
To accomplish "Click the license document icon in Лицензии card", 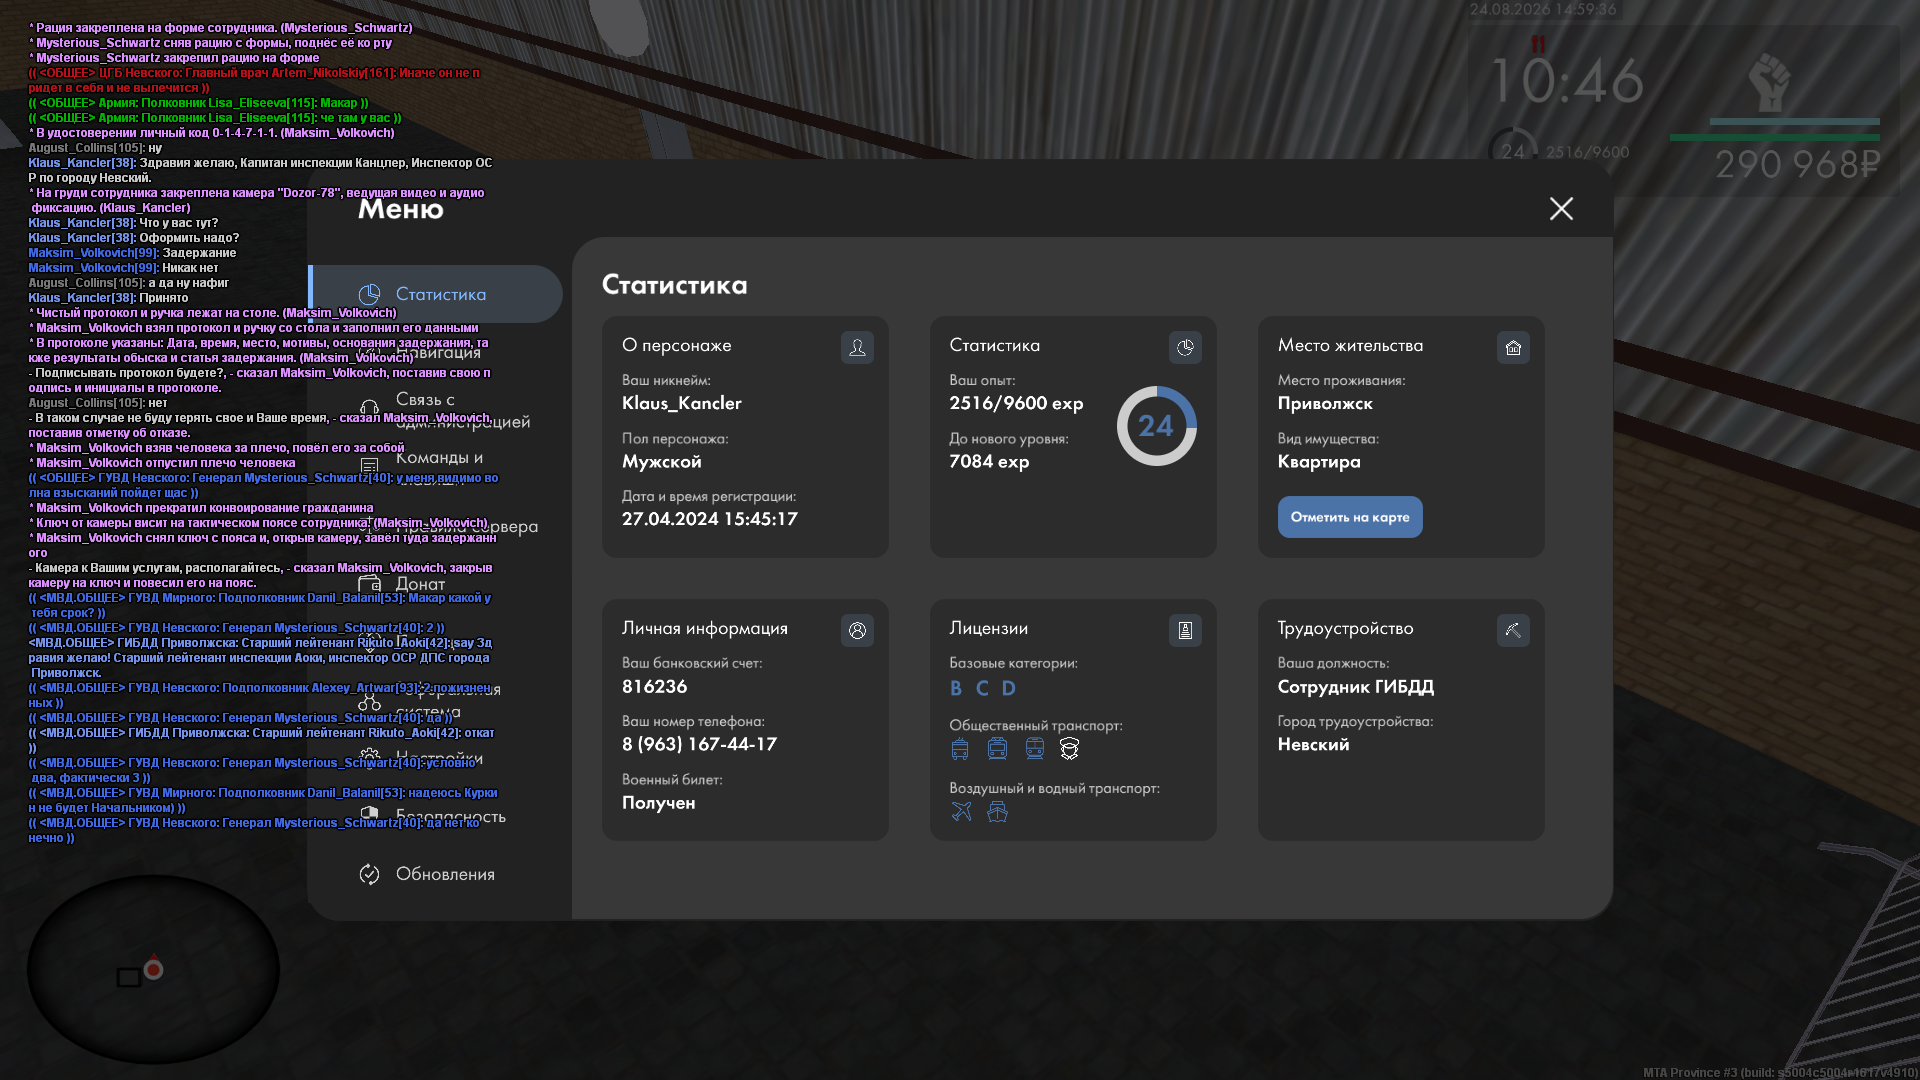I will tap(1185, 630).
